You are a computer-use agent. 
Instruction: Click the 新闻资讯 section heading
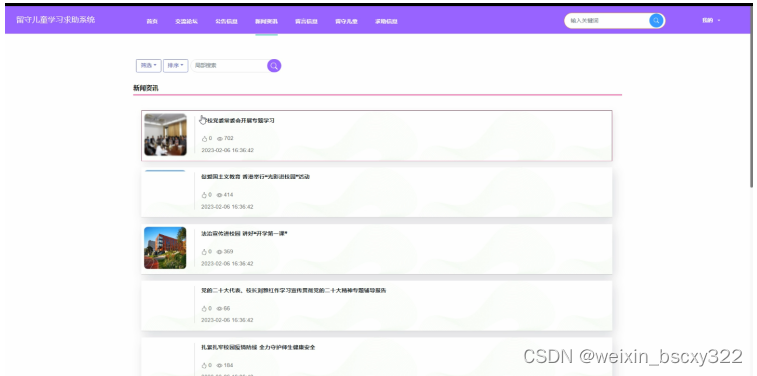146,88
